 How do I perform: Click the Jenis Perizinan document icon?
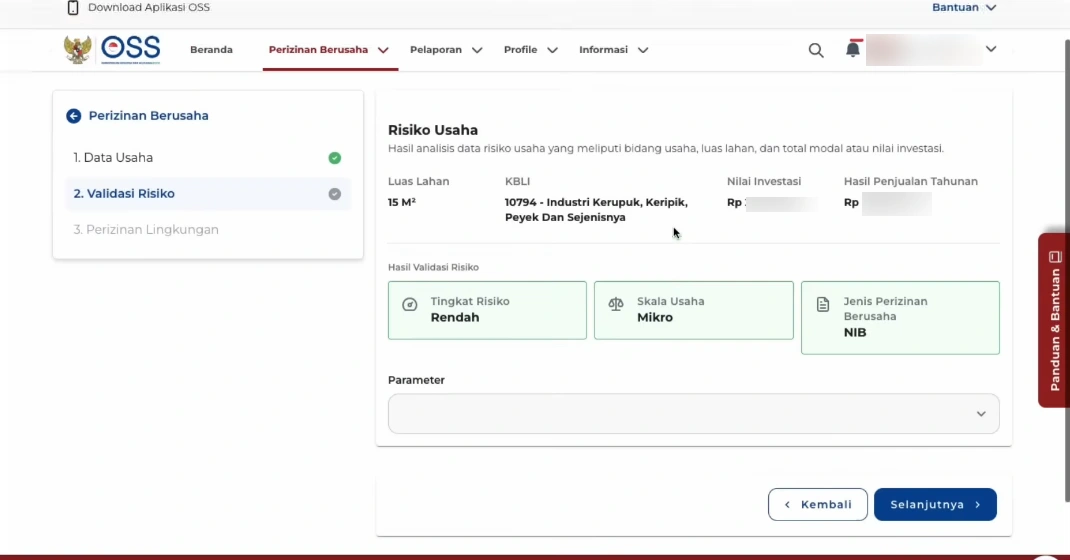(823, 304)
